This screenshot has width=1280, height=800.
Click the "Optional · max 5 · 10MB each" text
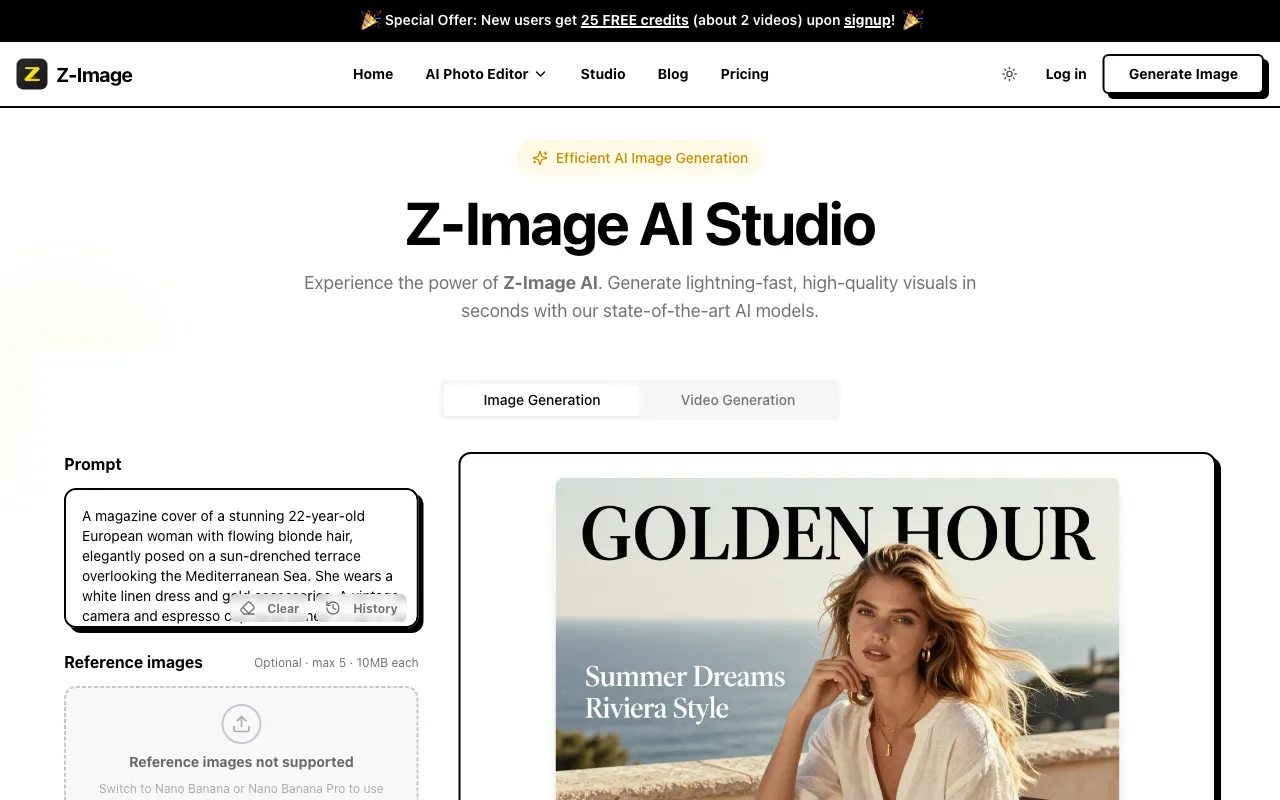[x=336, y=663]
